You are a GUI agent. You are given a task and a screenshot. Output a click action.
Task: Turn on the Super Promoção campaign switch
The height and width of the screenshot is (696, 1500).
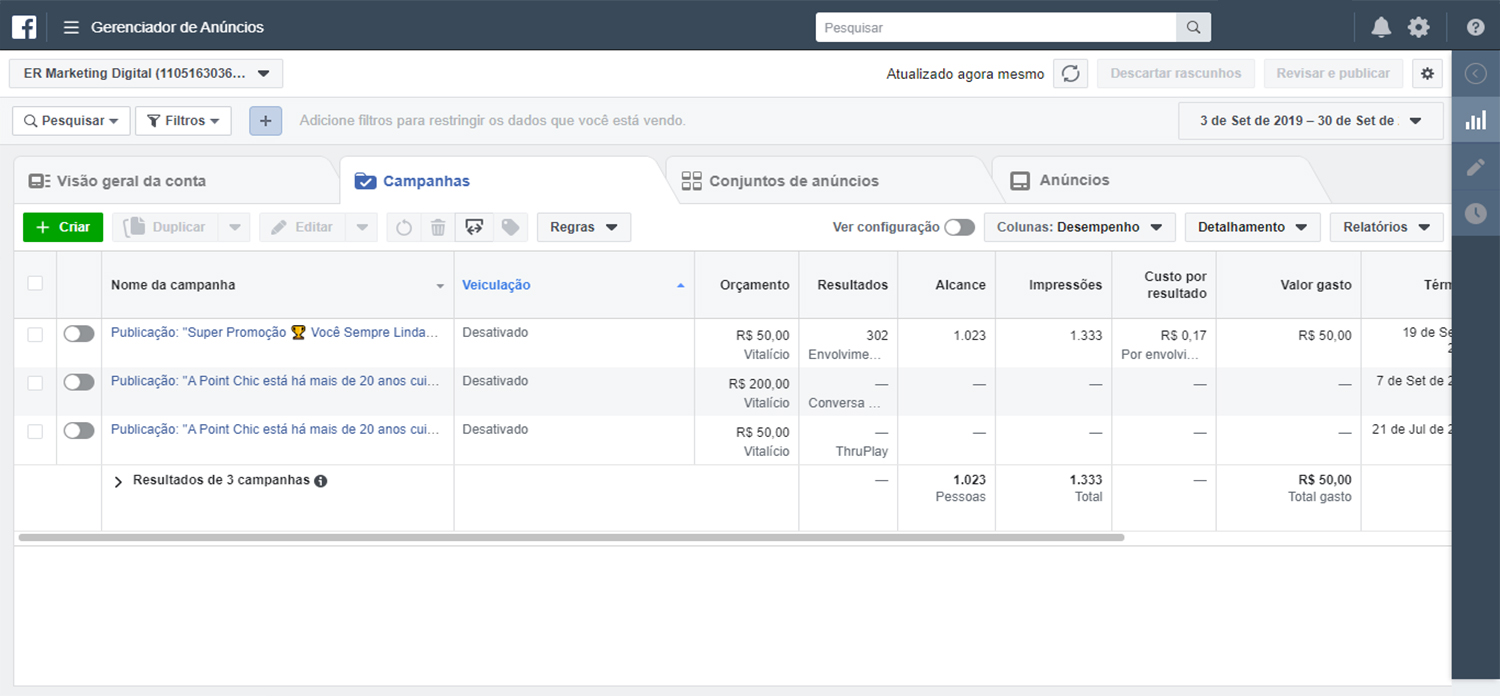(x=79, y=334)
